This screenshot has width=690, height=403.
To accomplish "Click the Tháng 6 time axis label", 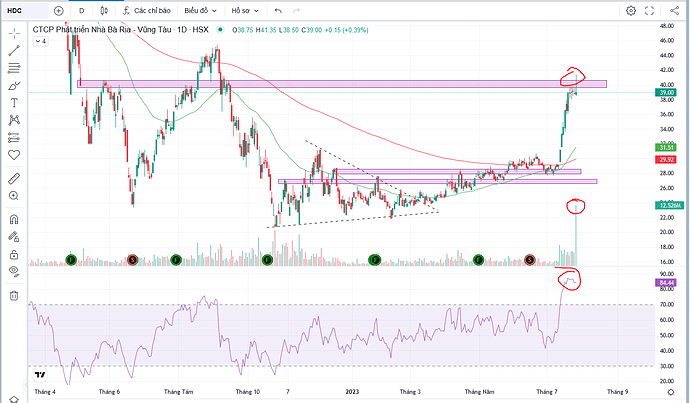I will coord(109,392).
